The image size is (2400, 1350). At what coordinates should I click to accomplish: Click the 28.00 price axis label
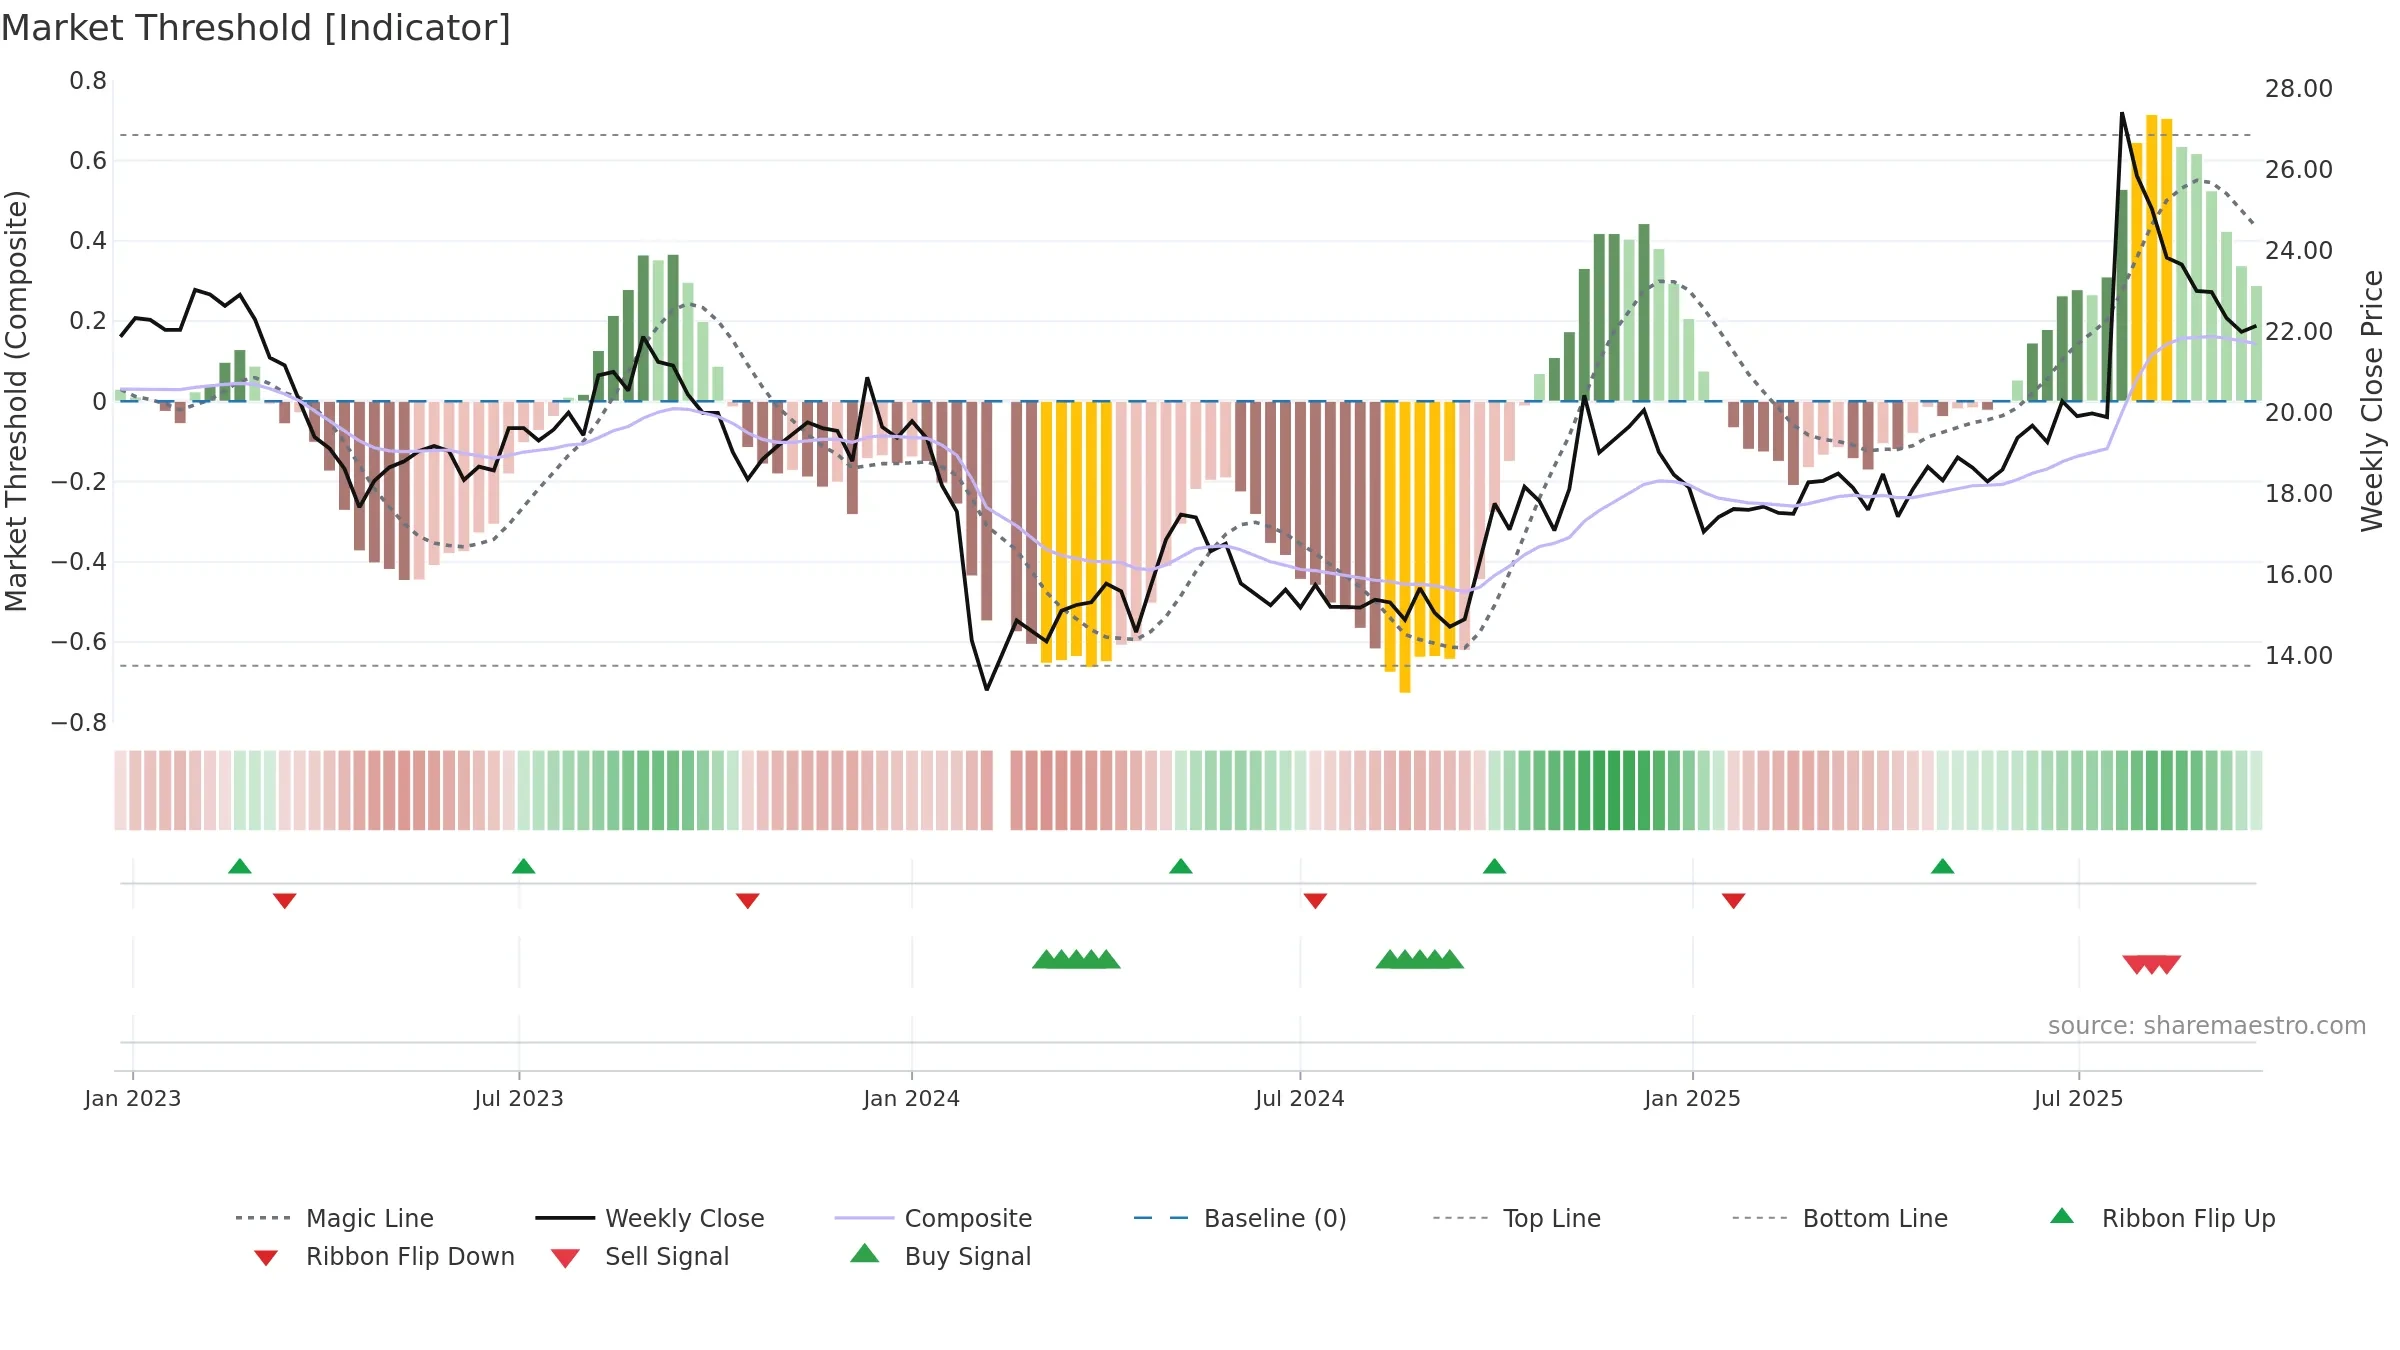pyautogui.click(x=2299, y=89)
